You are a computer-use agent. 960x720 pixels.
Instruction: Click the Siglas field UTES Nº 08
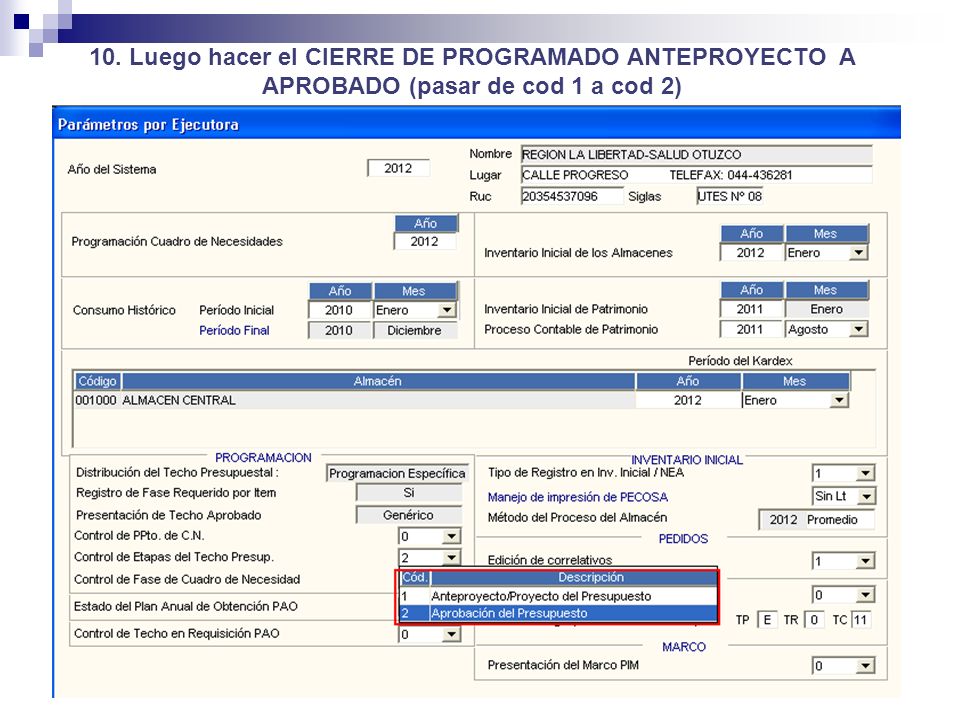pyautogui.click(x=729, y=197)
